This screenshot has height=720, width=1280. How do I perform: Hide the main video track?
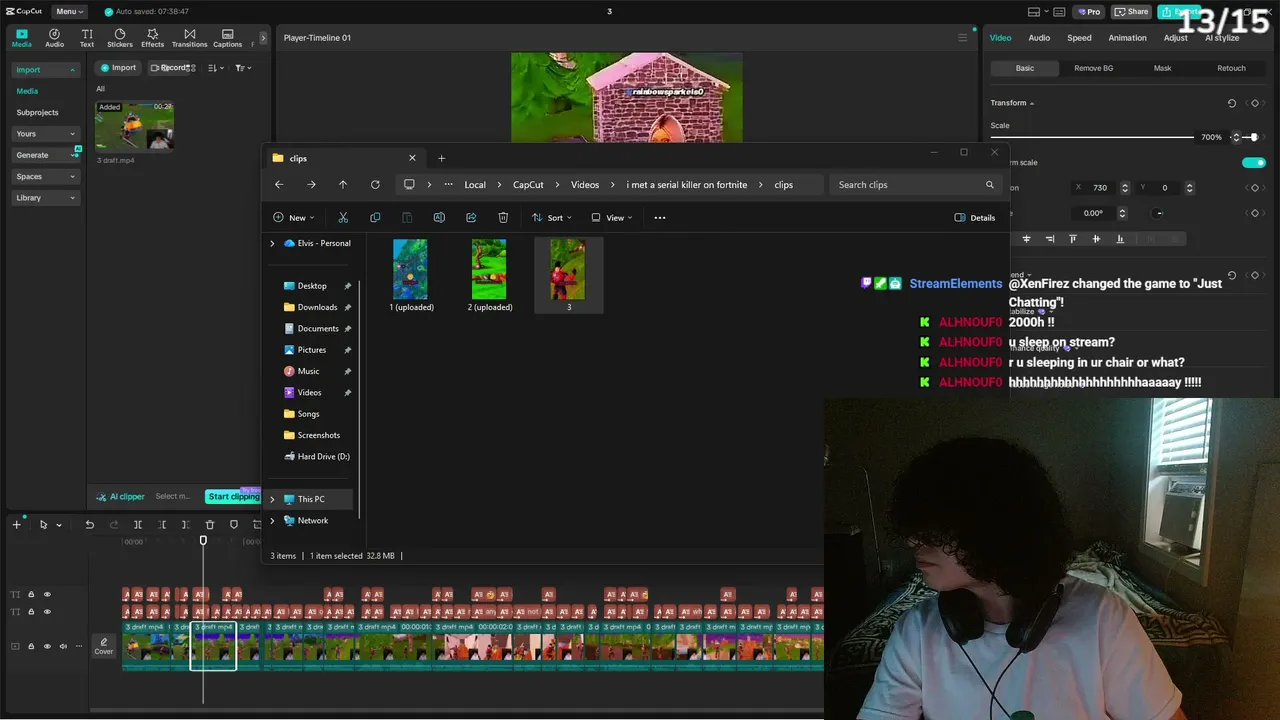click(47, 646)
